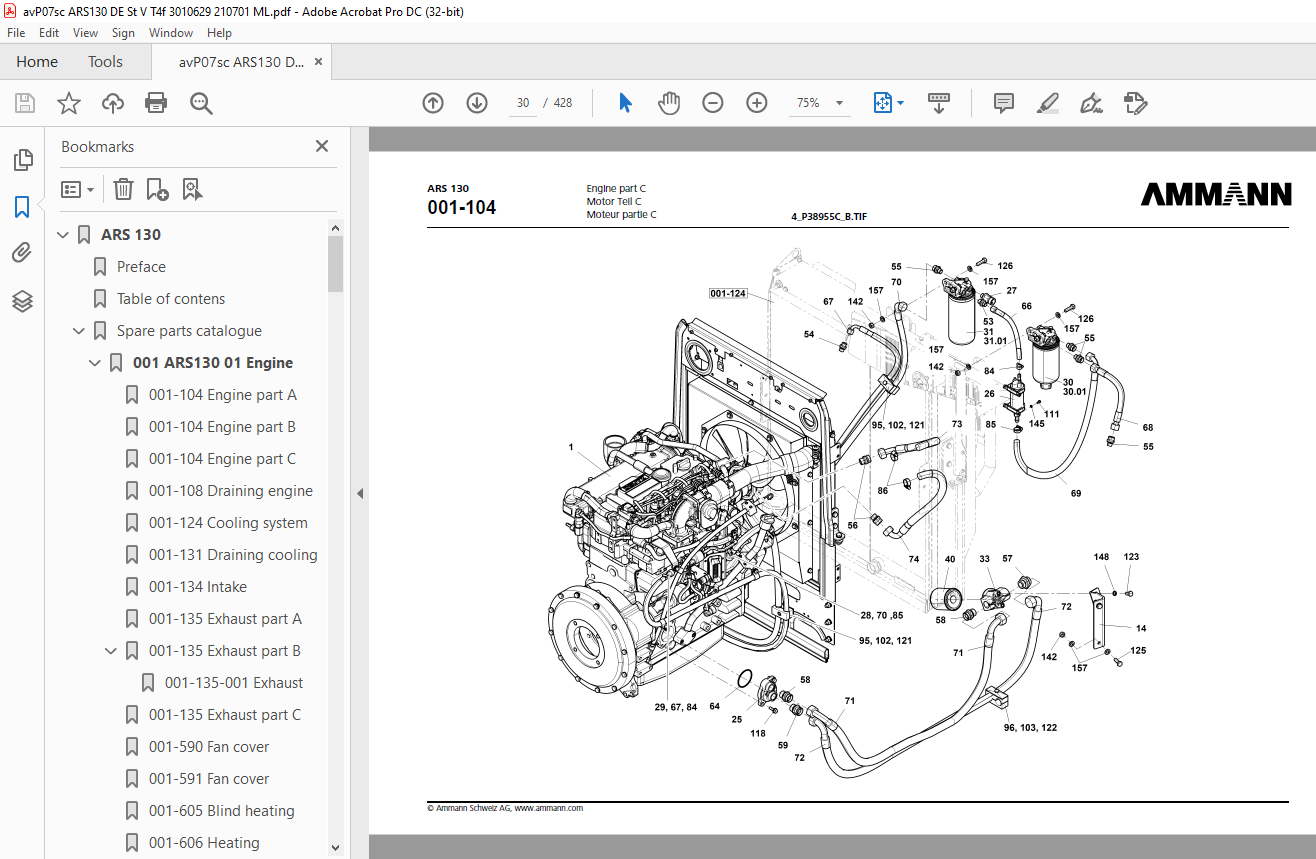Zoom out with minus icon
The width and height of the screenshot is (1316, 859).
[713, 103]
